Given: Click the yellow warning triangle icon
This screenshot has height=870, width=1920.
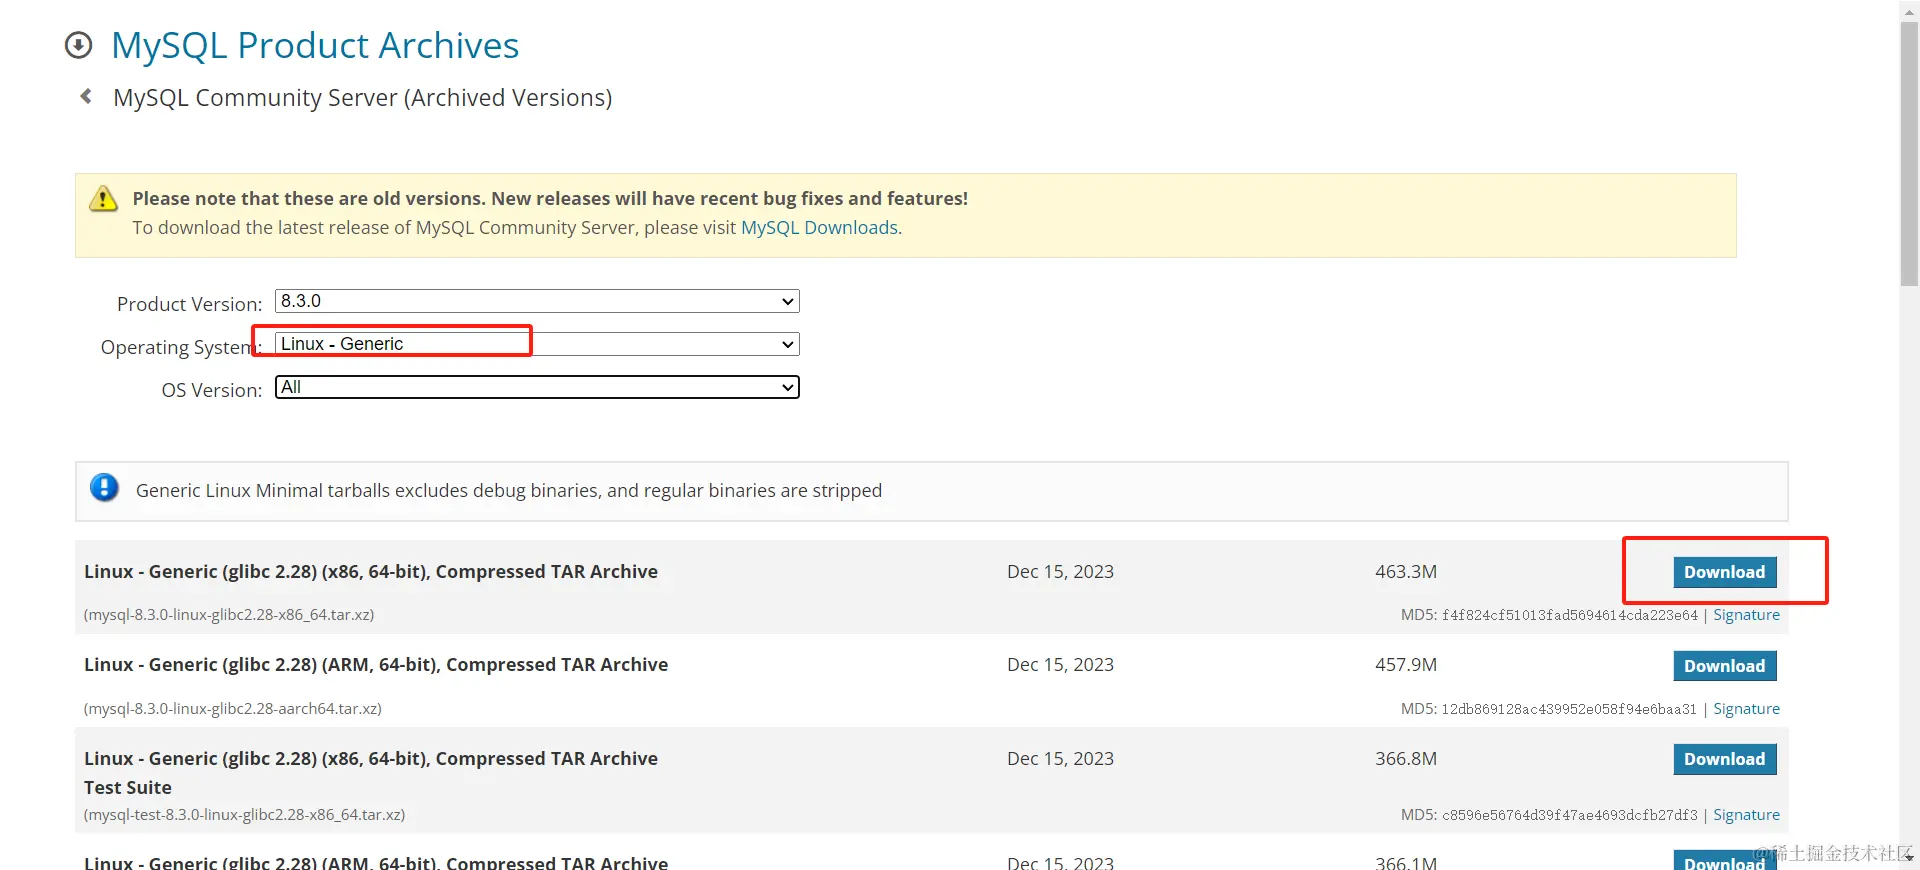Looking at the screenshot, I should coord(103,199).
